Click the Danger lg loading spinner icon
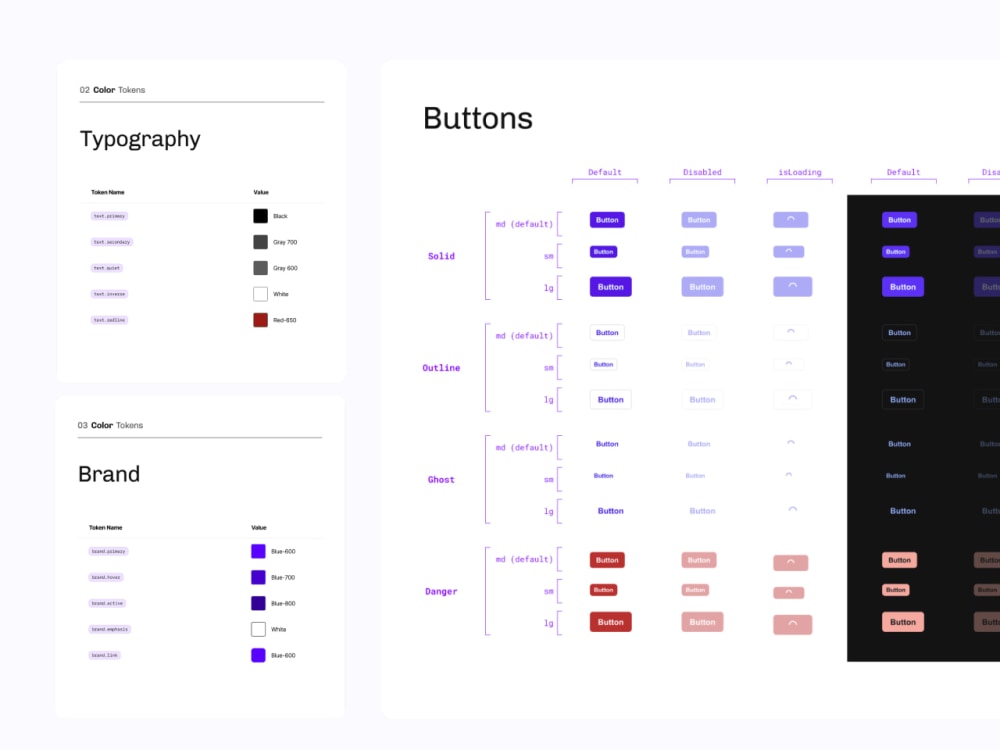 (x=791, y=623)
